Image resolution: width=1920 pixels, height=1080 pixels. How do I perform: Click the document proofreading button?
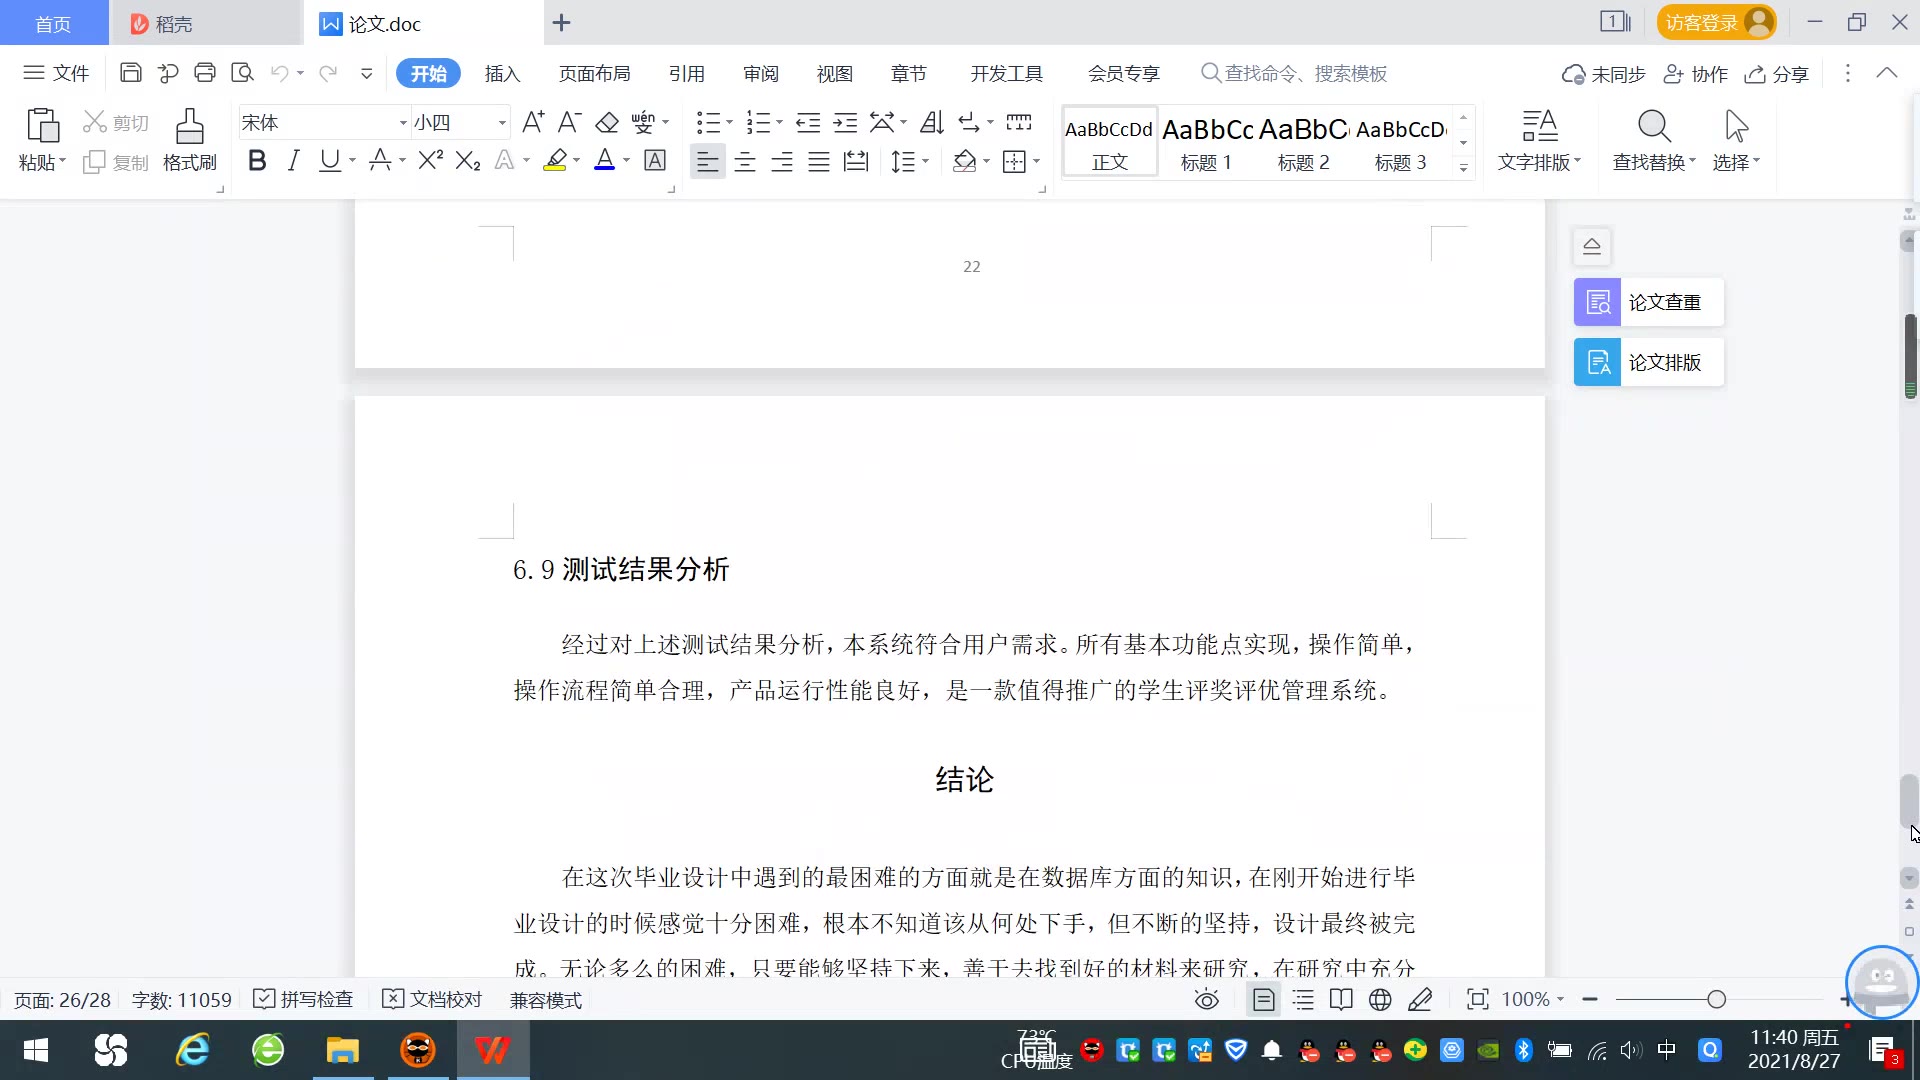pos(432,999)
